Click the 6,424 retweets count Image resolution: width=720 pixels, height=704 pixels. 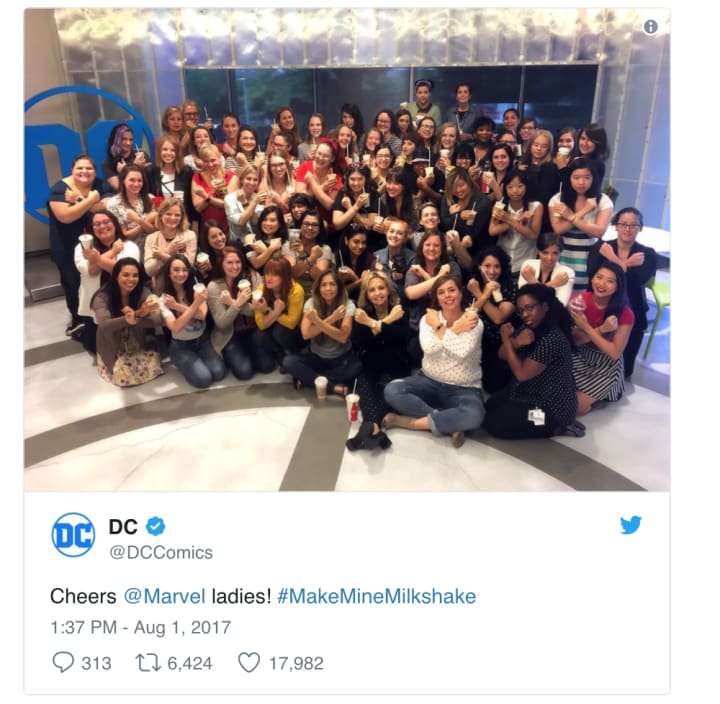point(190,664)
